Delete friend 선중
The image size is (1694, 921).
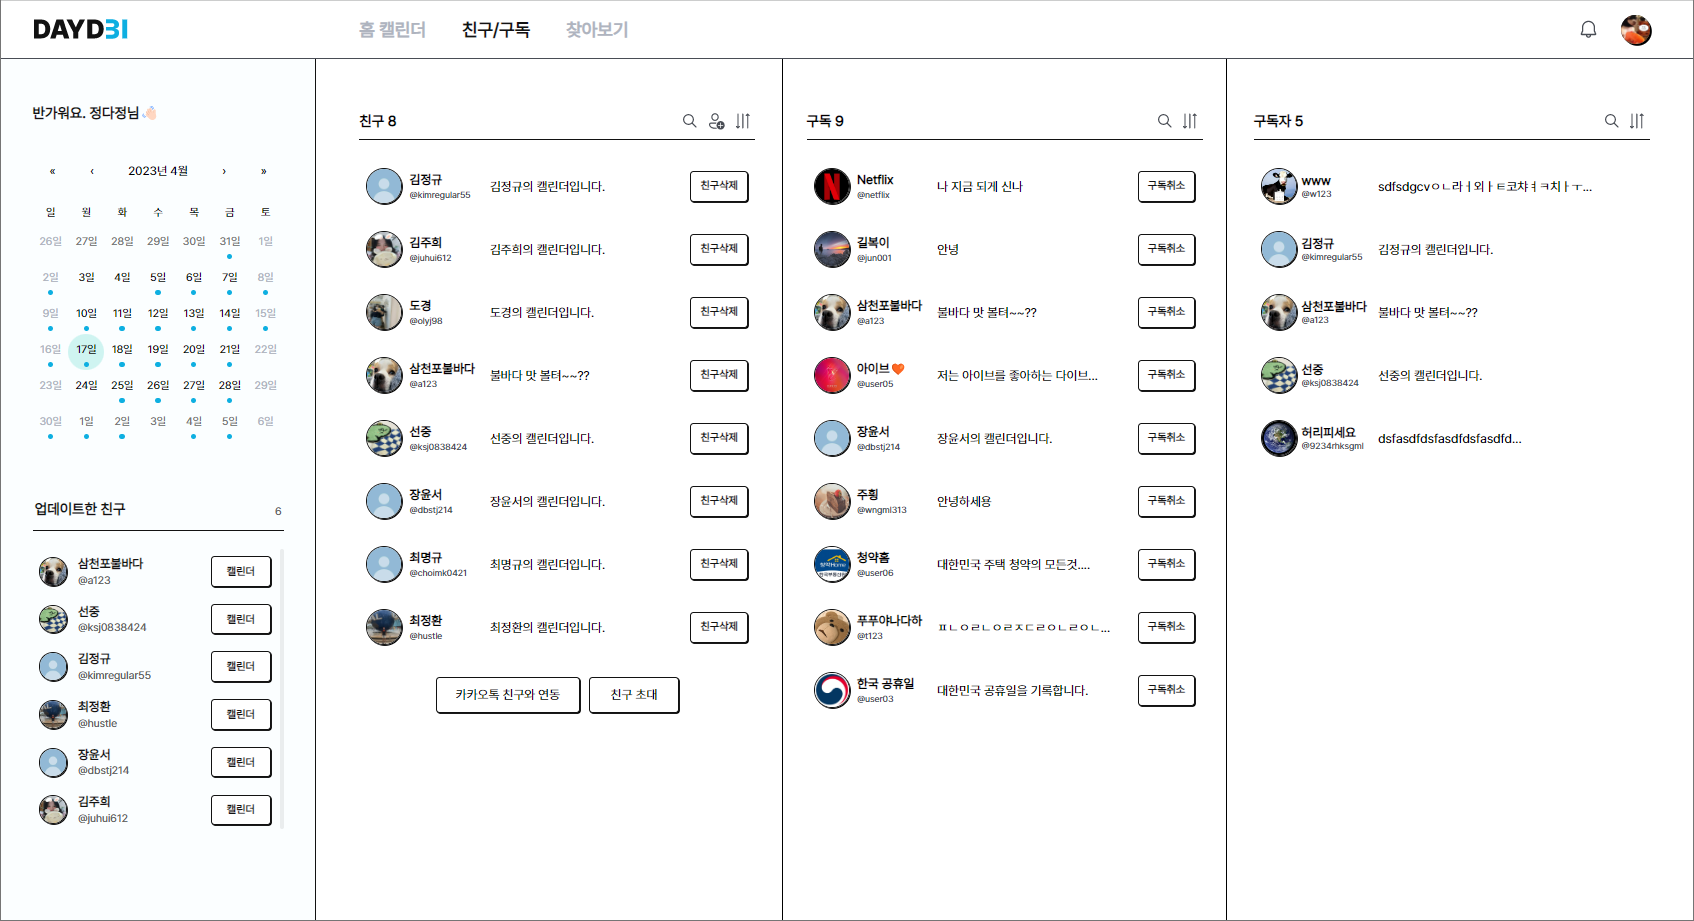coord(719,438)
